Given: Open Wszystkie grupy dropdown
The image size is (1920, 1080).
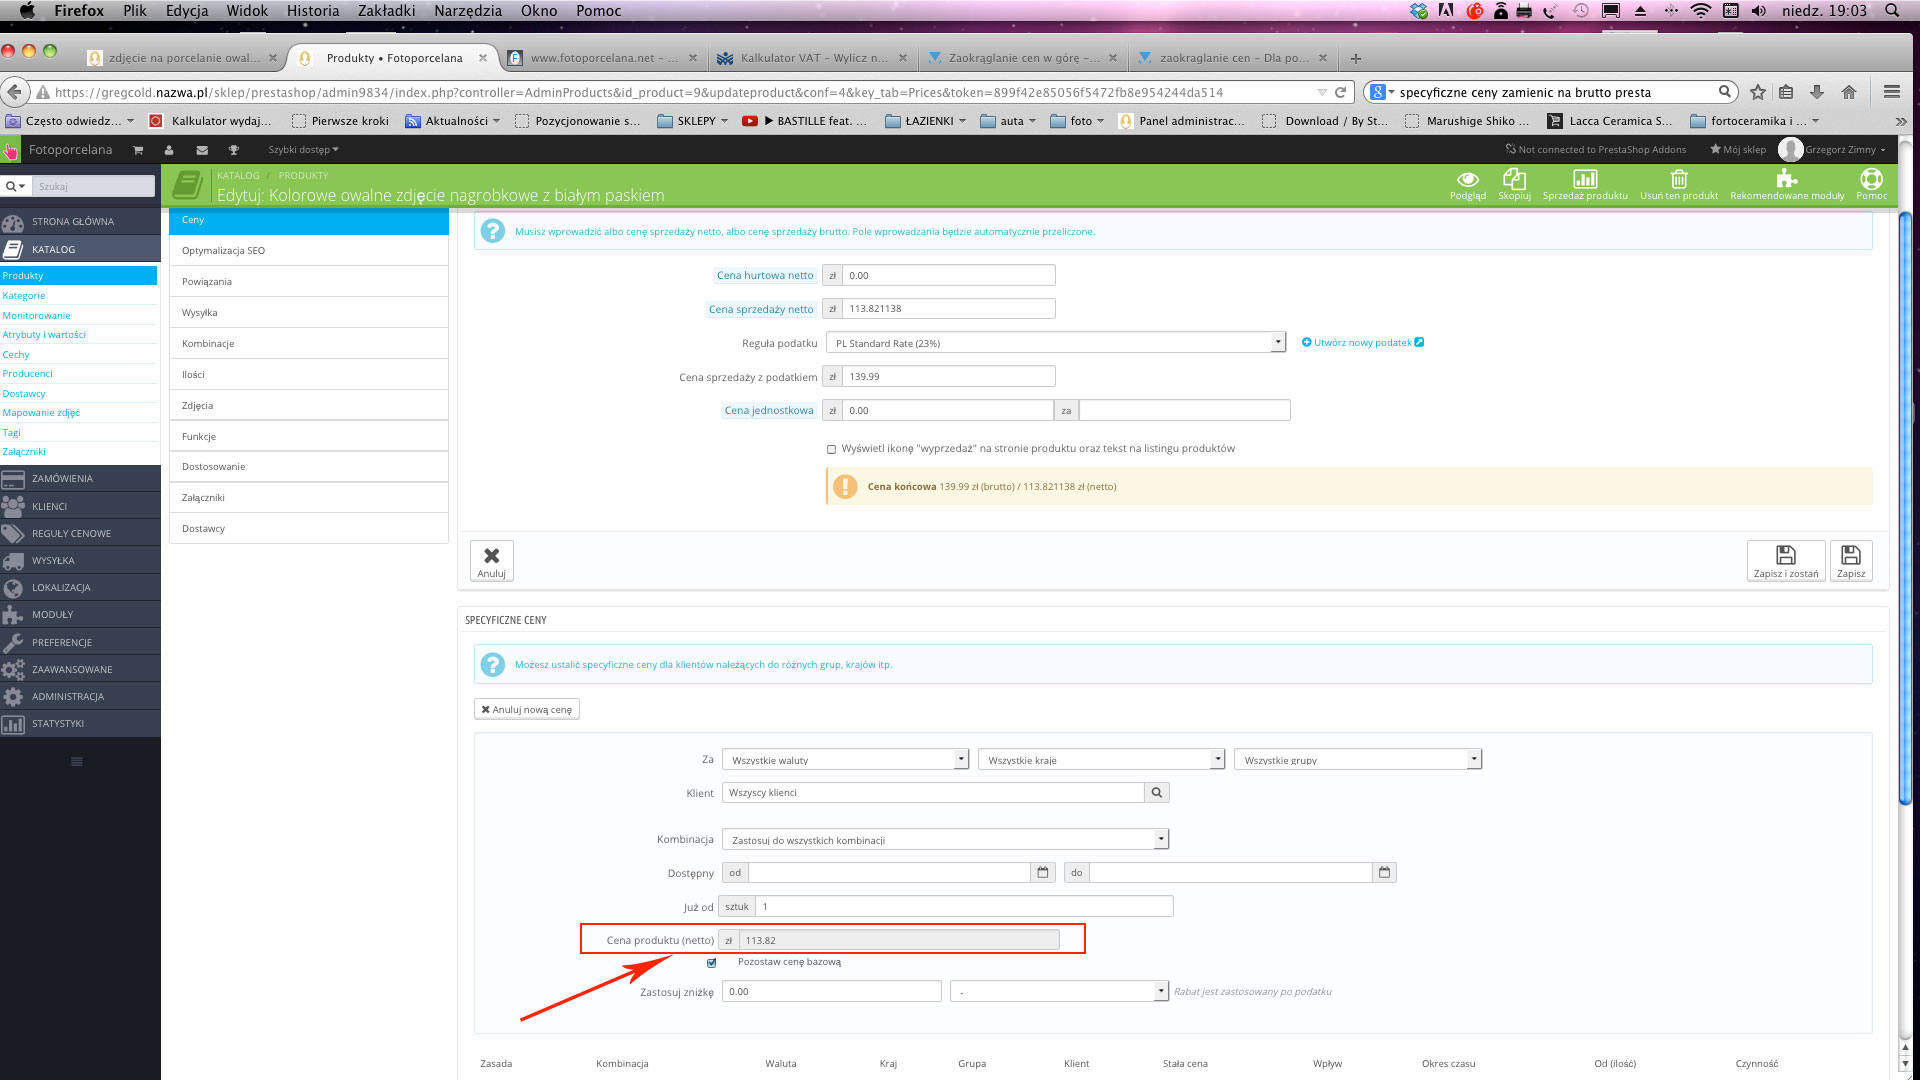Looking at the screenshot, I should coord(1357,760).
